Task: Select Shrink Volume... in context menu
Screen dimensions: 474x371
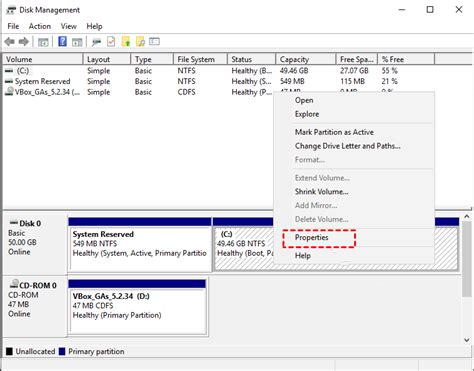Action: pyautogui.click(x=322, y=192)
